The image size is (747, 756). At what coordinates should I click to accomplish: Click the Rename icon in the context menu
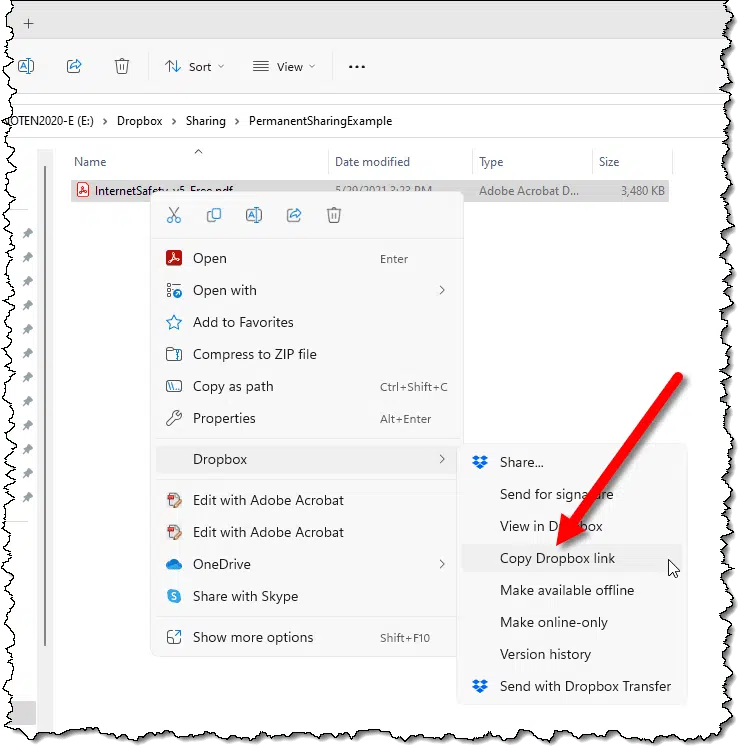tap(254, 215)
